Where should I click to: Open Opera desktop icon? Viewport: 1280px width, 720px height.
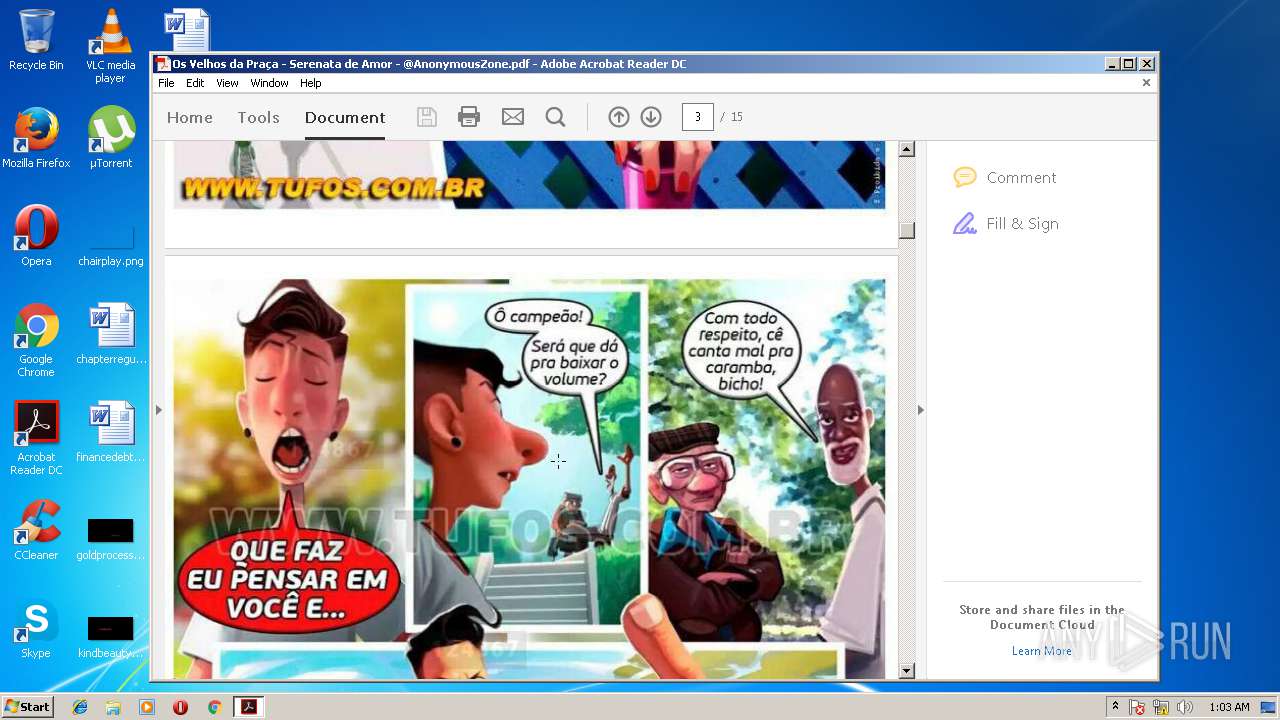[36, 236]
